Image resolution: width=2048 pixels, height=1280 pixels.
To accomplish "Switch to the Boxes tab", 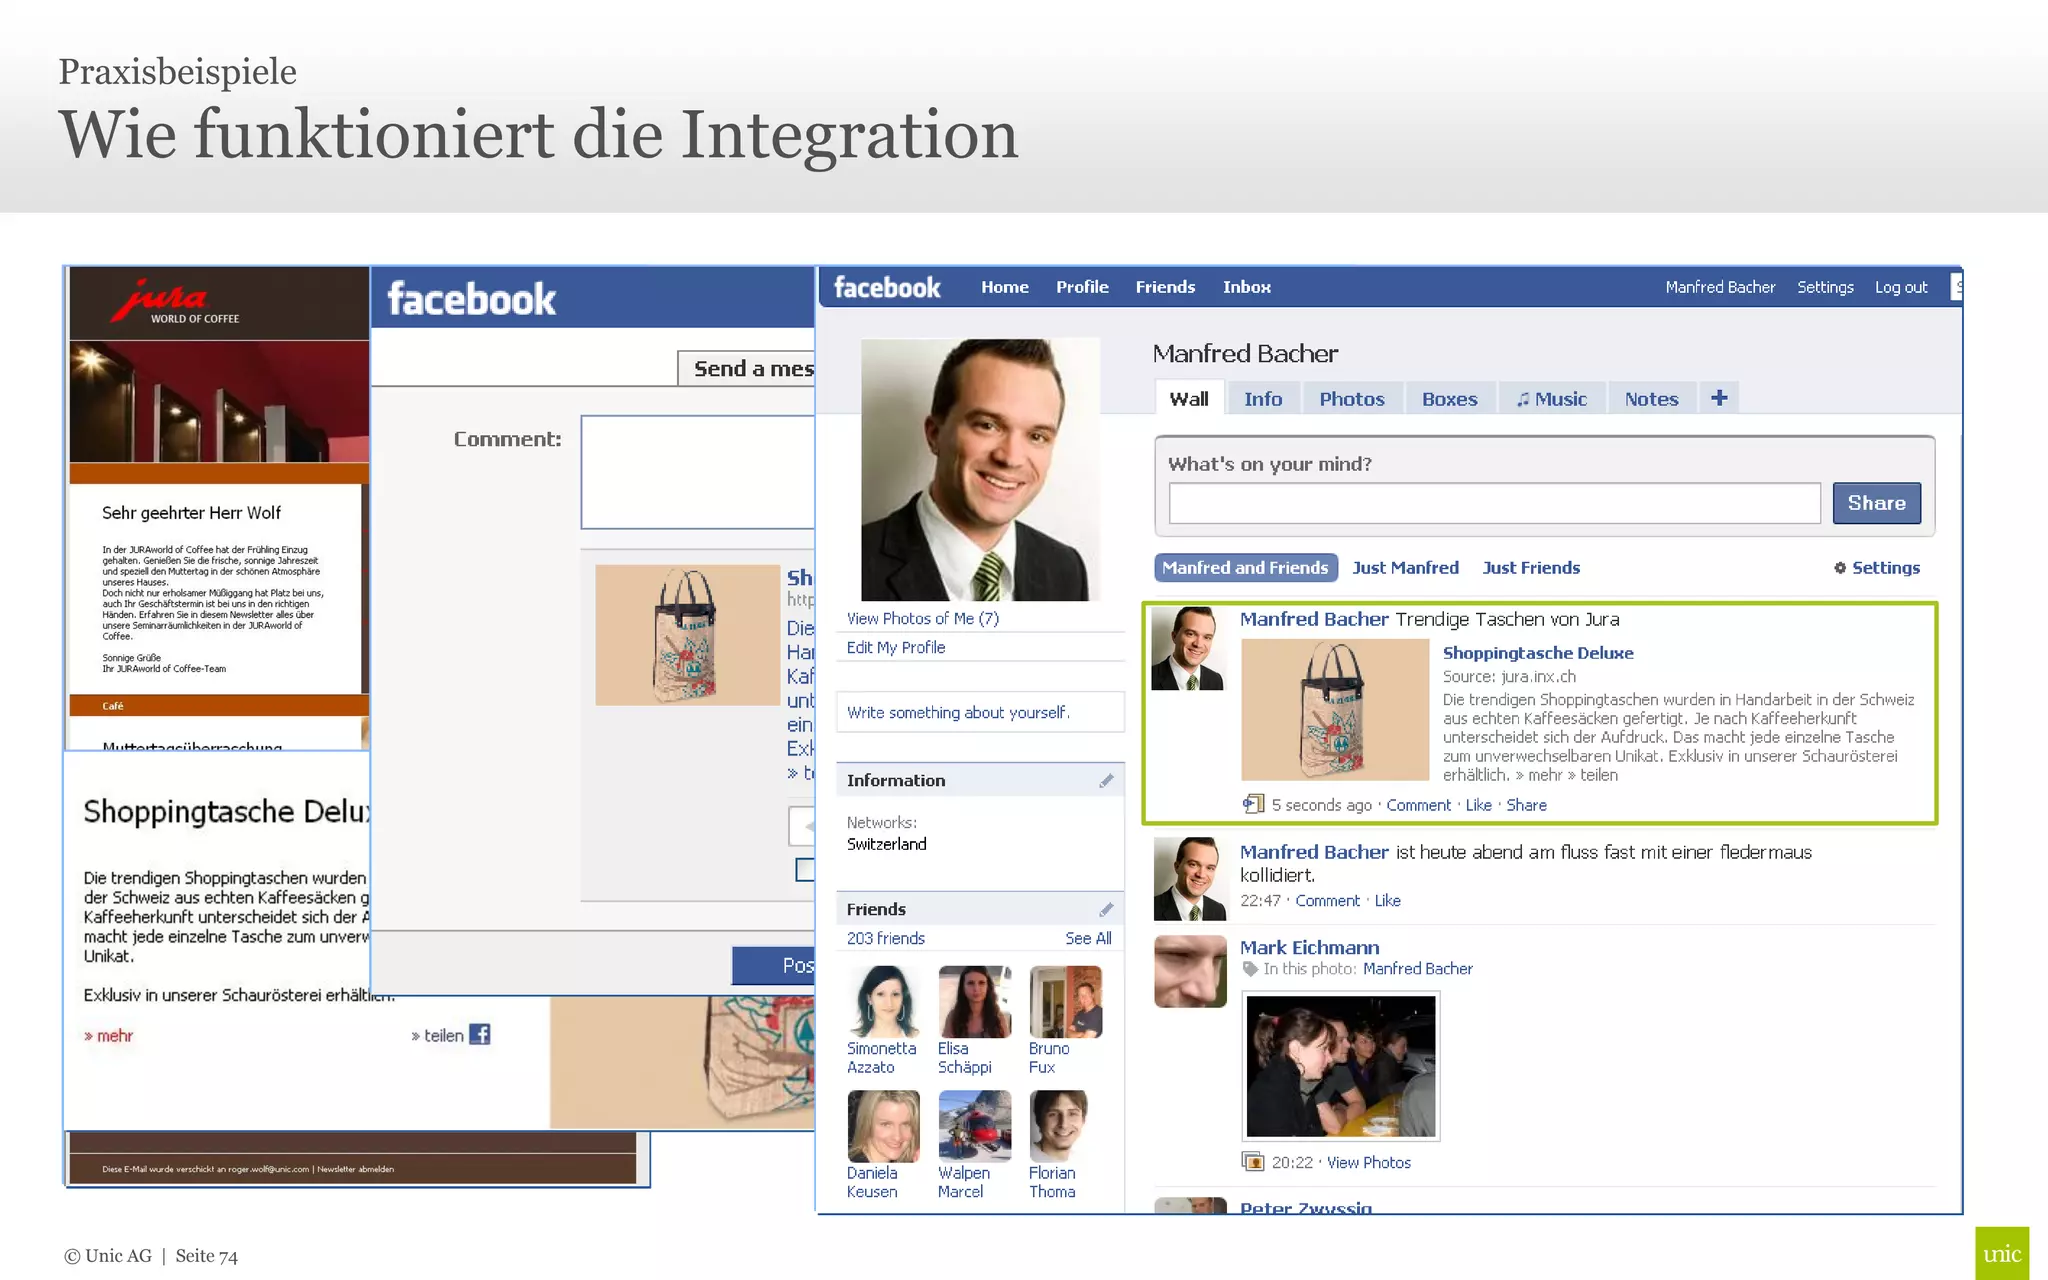I will [1449, 399].
